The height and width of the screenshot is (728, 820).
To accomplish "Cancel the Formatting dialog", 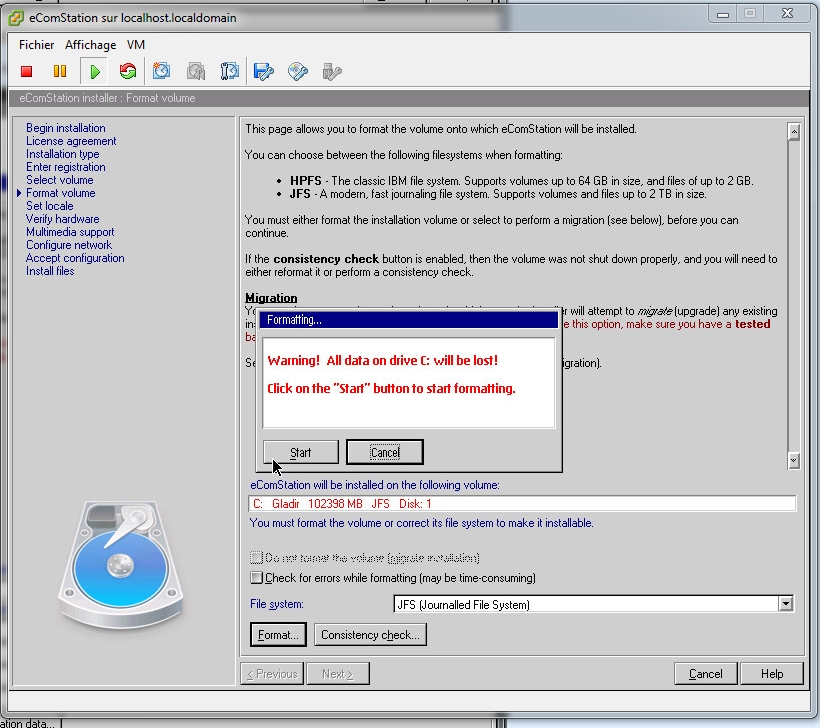I will (385, 452).
